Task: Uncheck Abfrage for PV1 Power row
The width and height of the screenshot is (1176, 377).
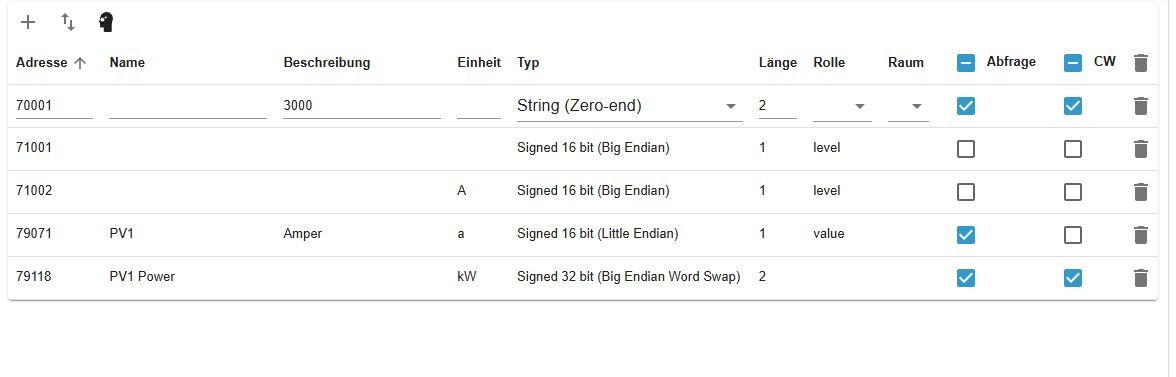Action: (966, 278)
